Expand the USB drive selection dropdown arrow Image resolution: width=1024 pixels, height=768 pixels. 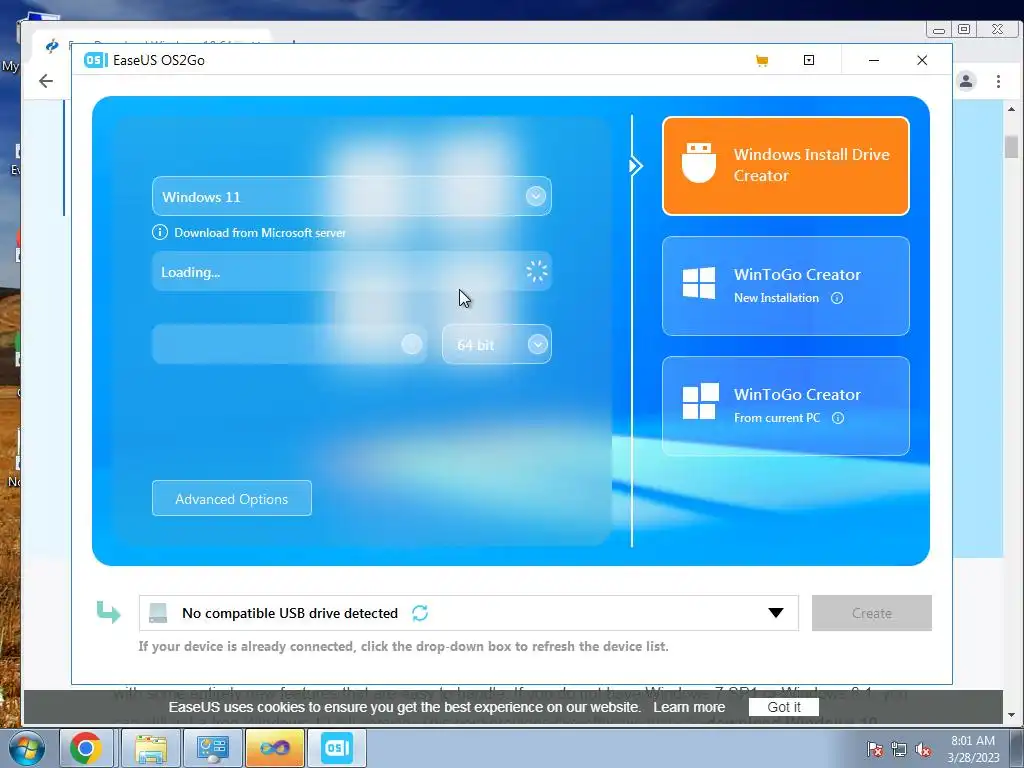click(x=776, y=613)
